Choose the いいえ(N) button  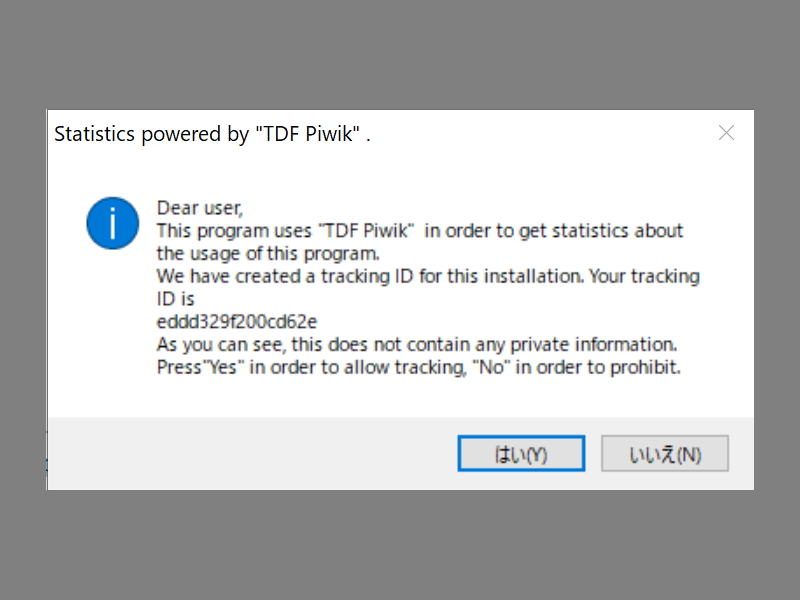click(664, 454)
